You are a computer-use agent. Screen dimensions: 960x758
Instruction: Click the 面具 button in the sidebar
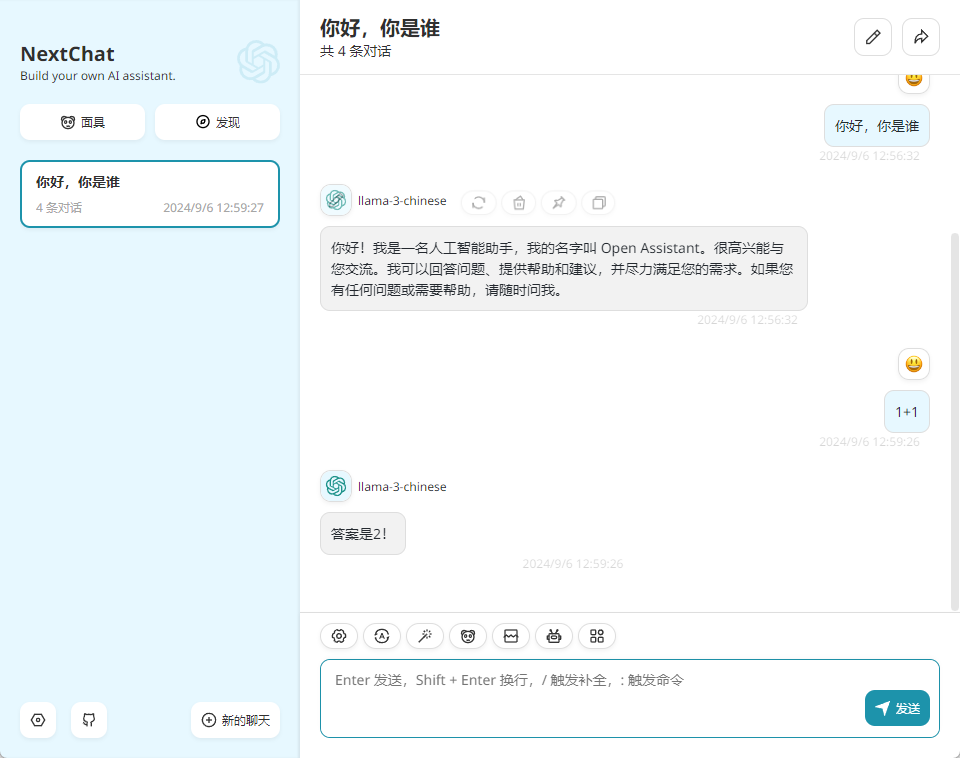(82, 122)
